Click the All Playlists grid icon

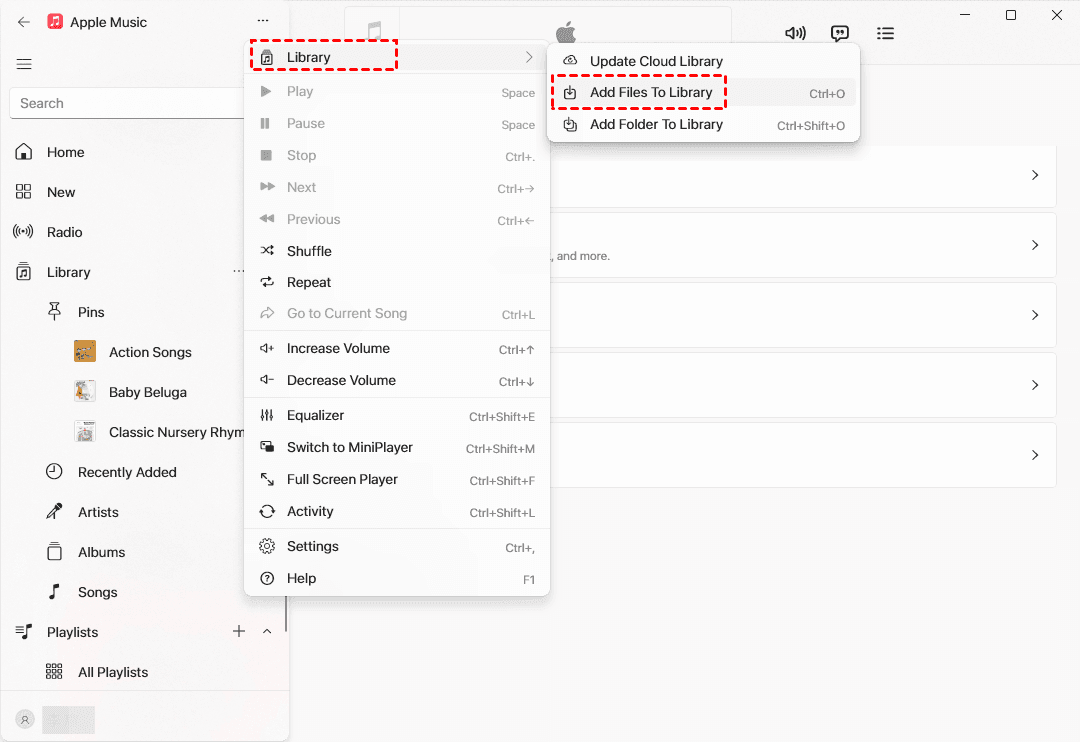tap(54, 671)
